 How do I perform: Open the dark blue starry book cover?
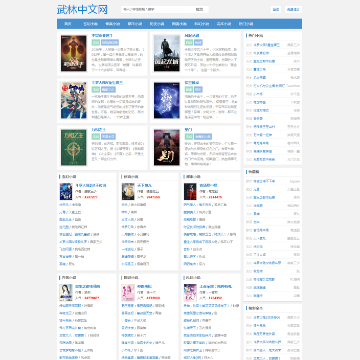pos(167,100)
